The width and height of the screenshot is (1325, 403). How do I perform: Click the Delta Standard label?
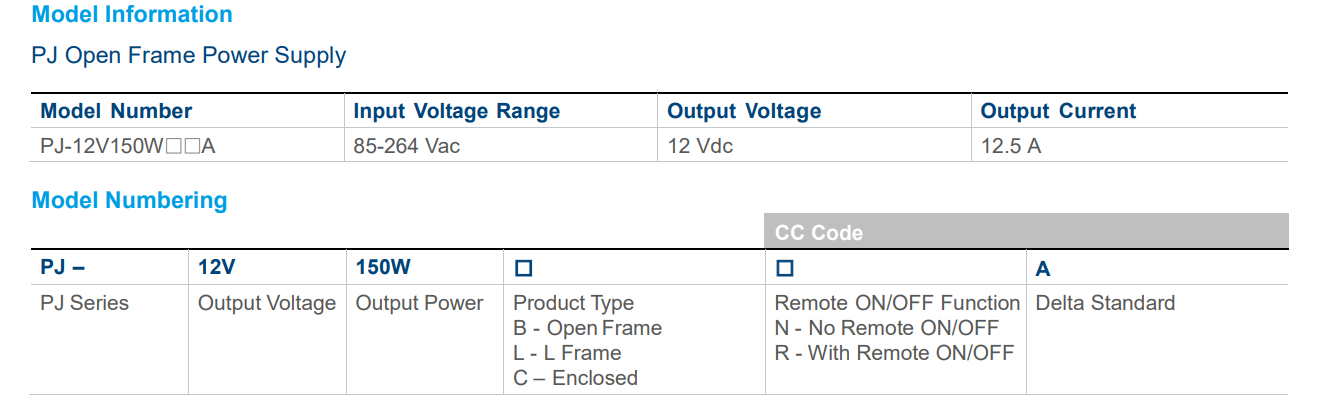(x=1105, y=303)
